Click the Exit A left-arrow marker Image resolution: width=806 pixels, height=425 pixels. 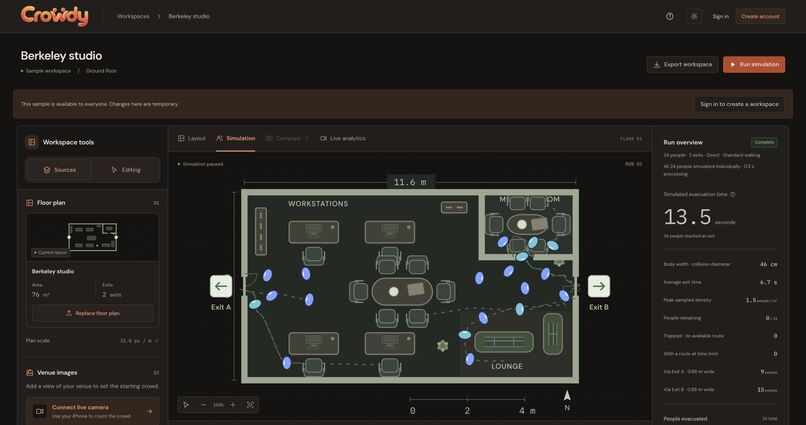[221, 286]
